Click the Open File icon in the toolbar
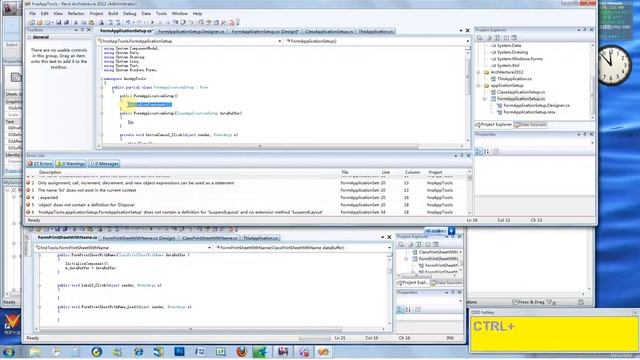This screenshot has height=360, width=640. point(40,22)
